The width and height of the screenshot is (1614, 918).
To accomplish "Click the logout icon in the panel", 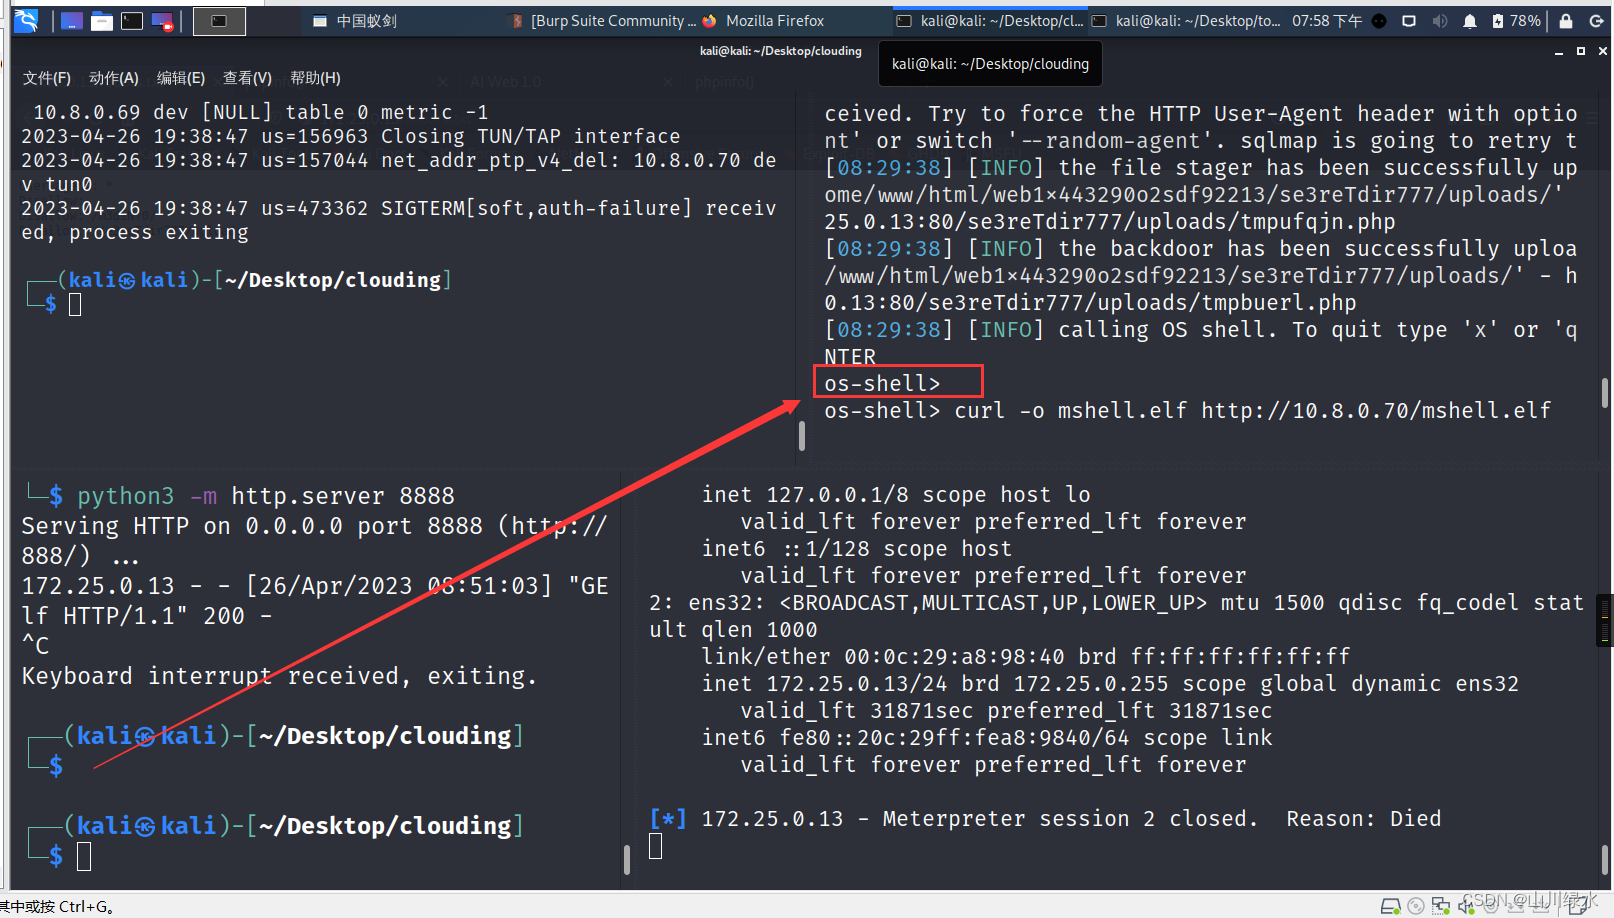I will tap(1596, 21).
